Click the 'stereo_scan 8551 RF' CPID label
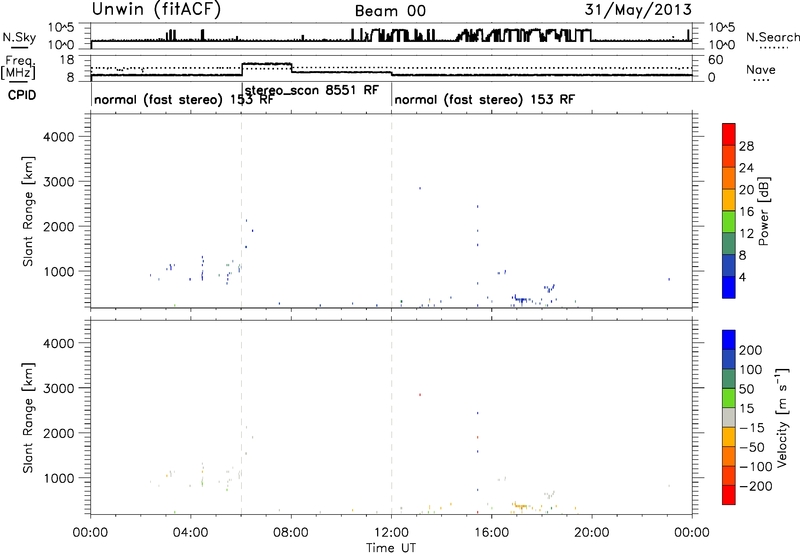 (312, 90)
